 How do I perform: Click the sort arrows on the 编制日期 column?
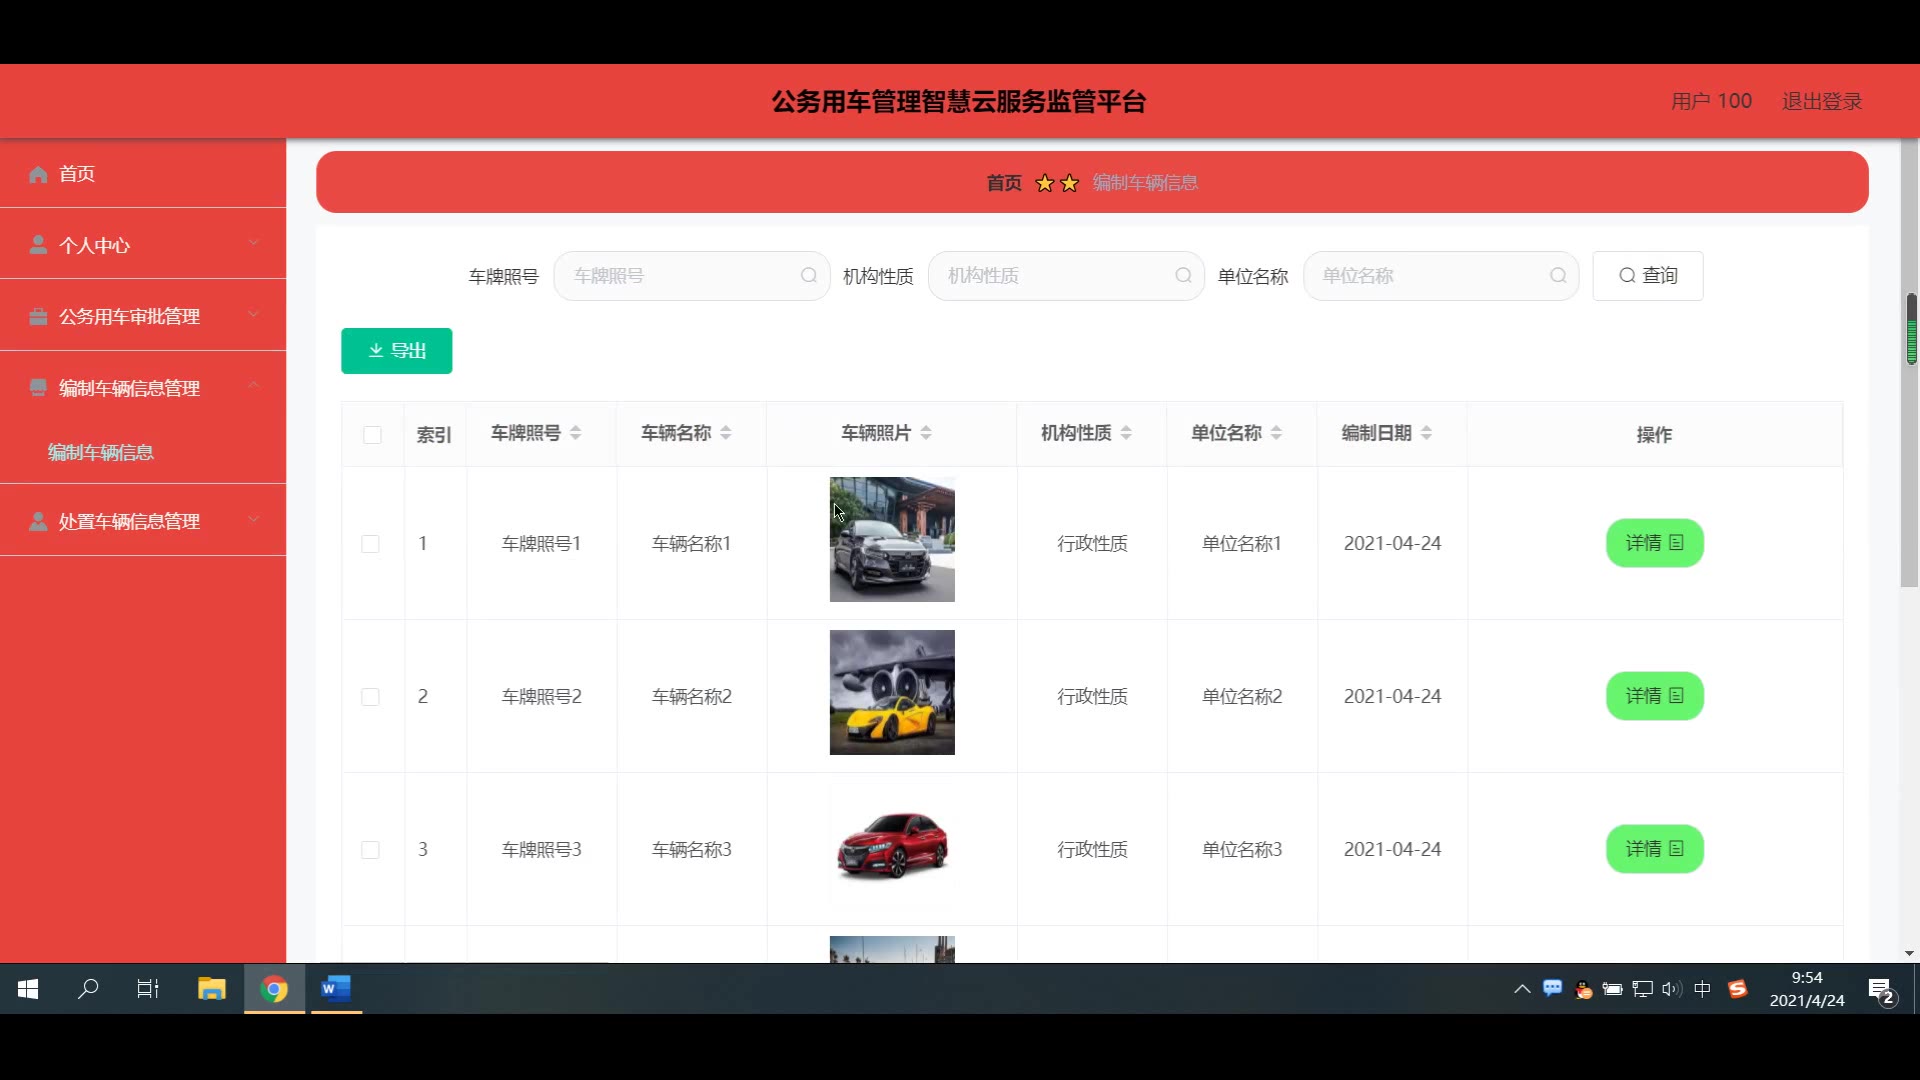click(1427, 433)
